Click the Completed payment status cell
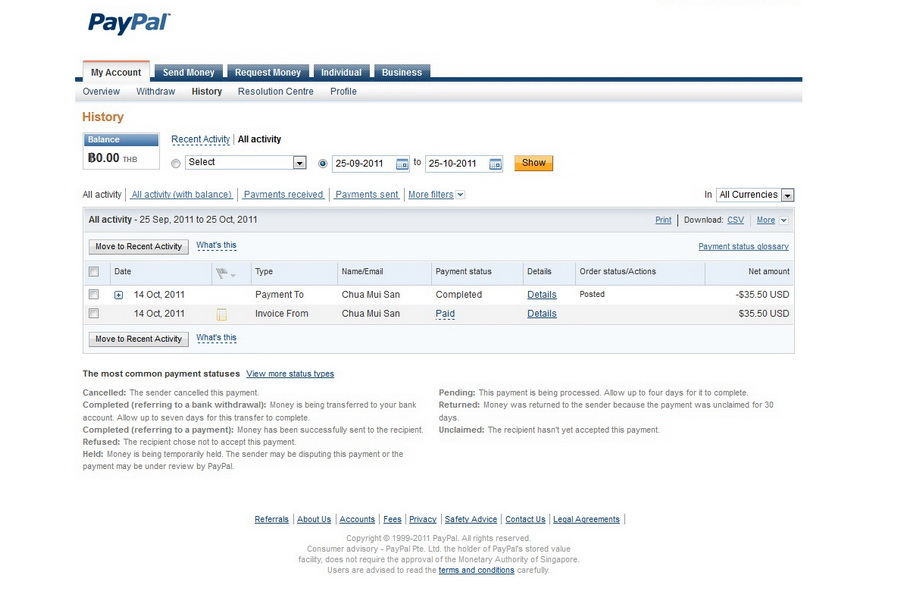This screenshot has width=900, height=598. [x=459, y=295]
